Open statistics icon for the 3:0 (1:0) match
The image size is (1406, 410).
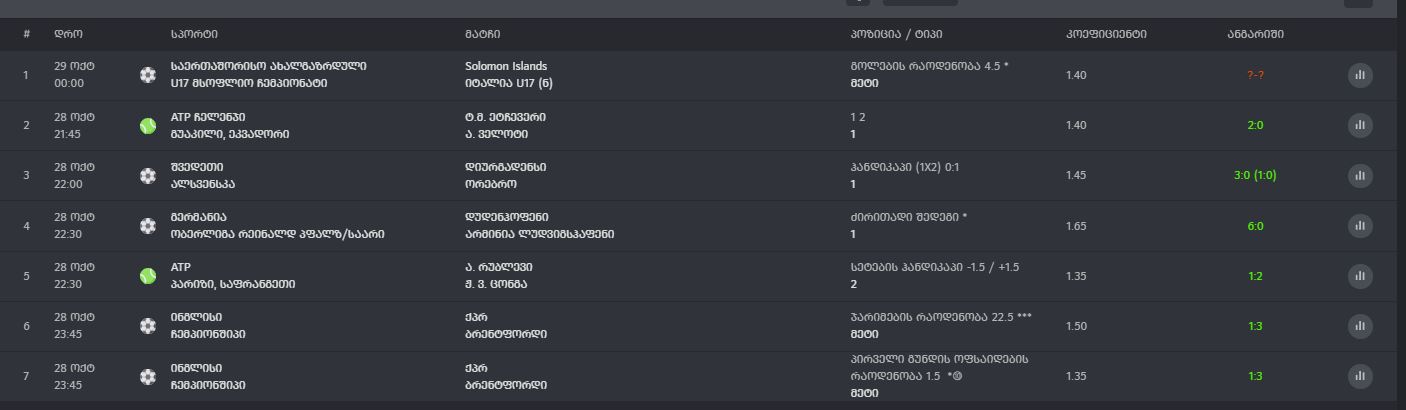pos(1359,175)
